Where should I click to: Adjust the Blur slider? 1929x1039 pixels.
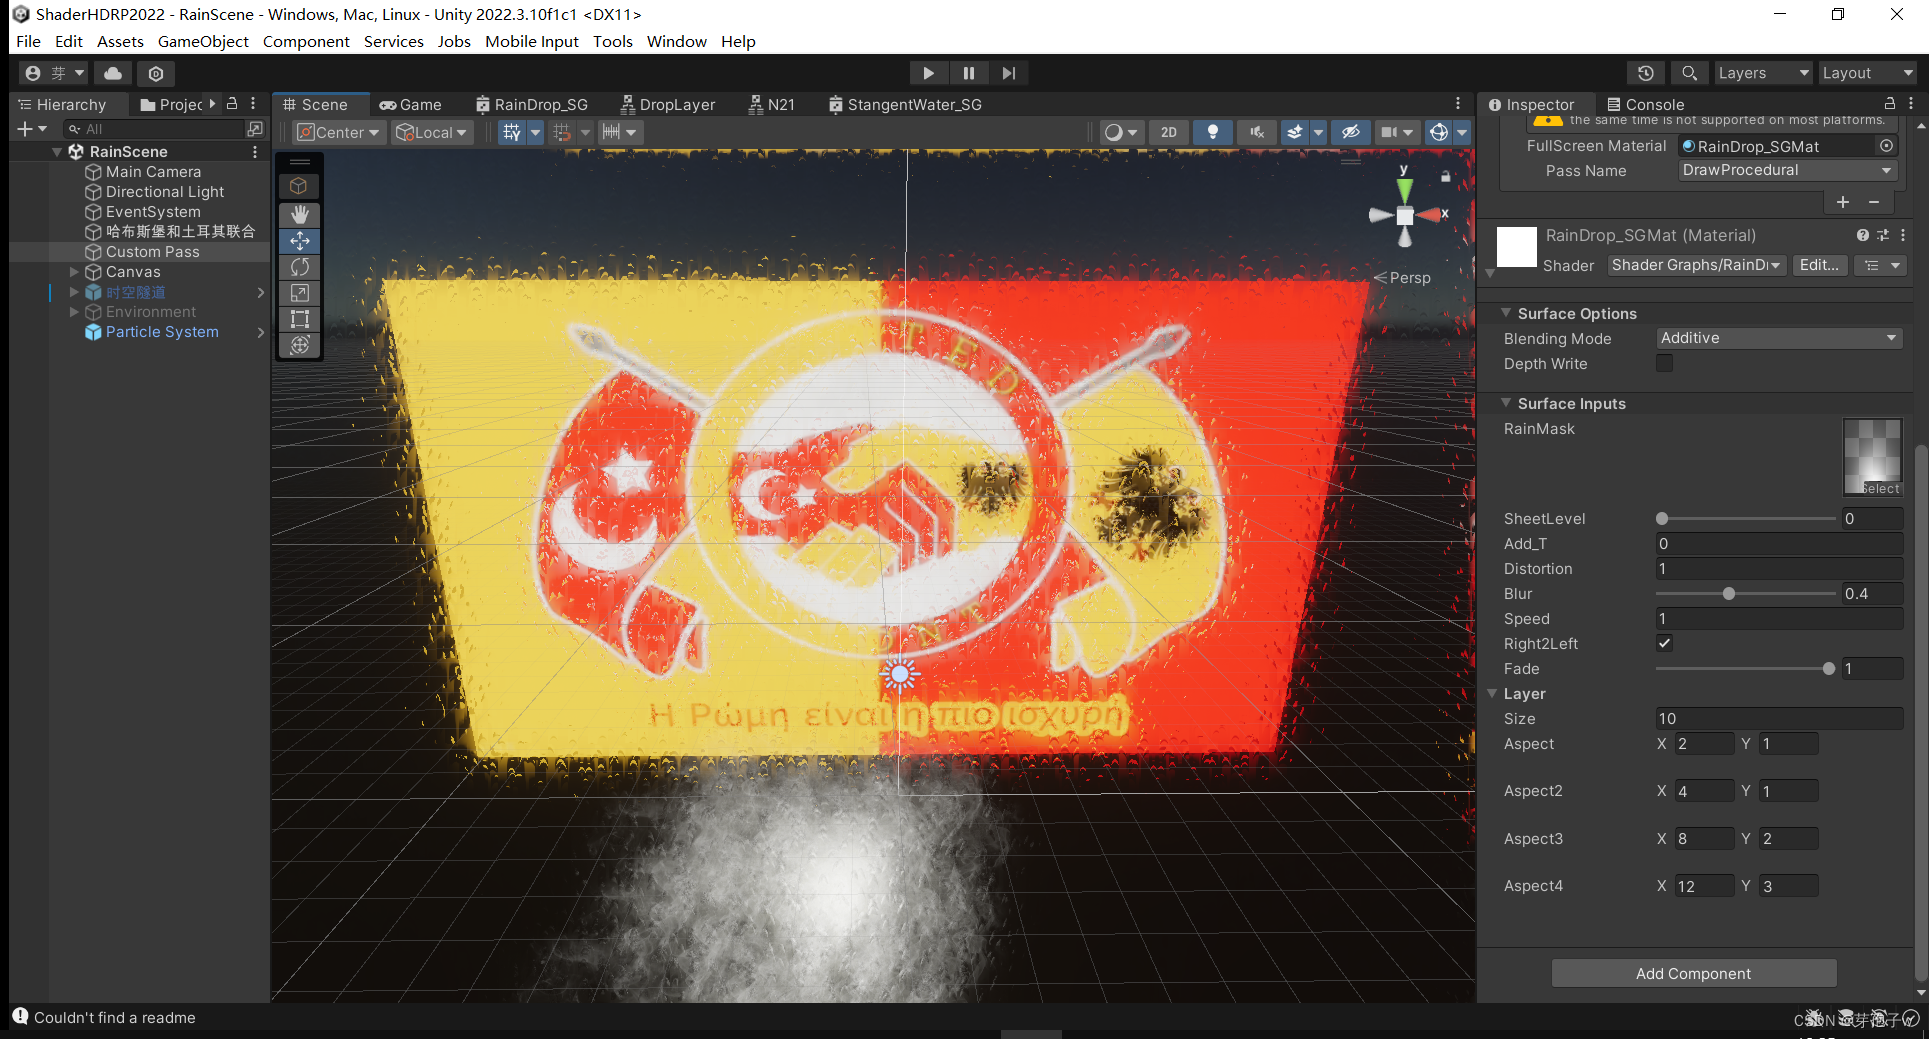(1745, 594)
